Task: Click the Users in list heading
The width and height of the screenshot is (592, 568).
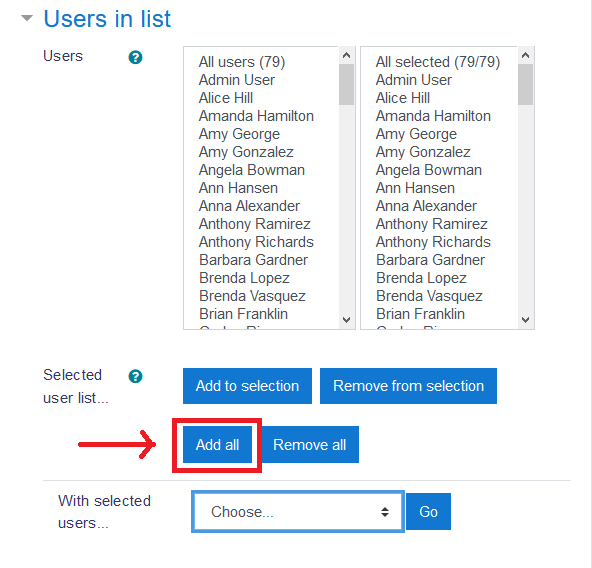Action: pyautogui.click(x=107, y=19)
